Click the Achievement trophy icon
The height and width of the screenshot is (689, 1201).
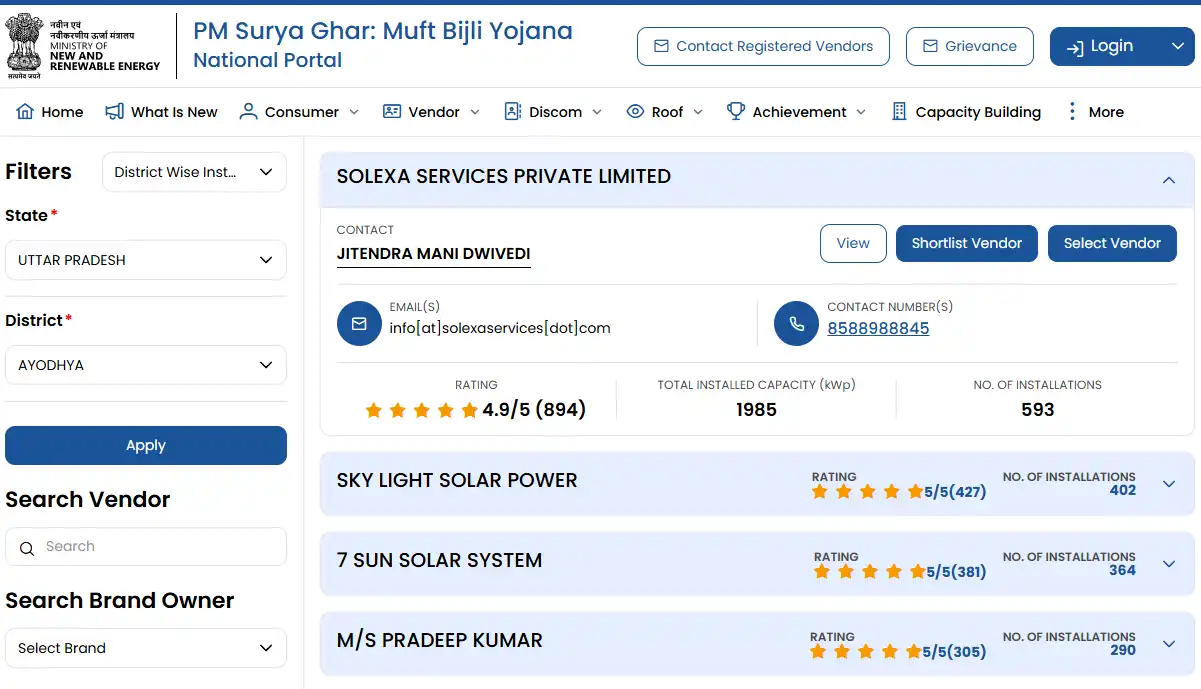pyautogui.click(x=736, y=111)
